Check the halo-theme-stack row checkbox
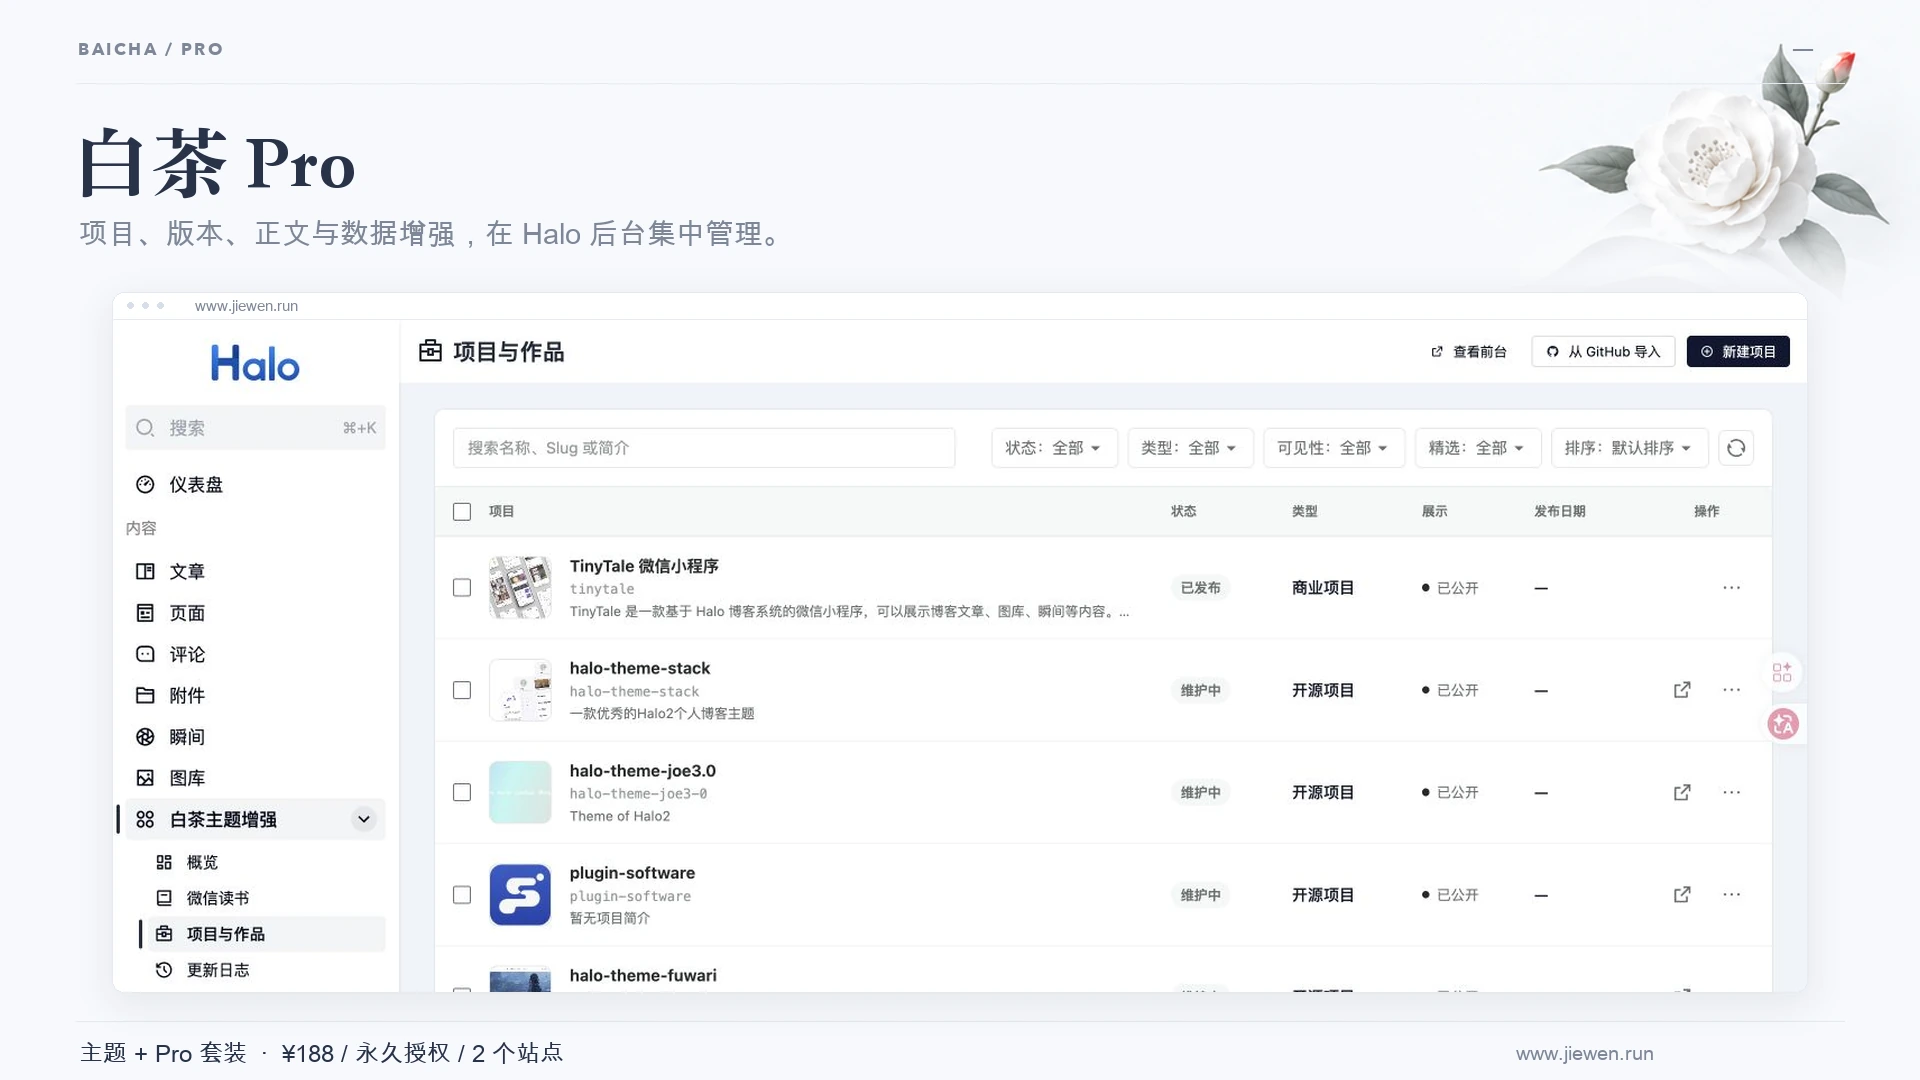 [x=462, y=690]
